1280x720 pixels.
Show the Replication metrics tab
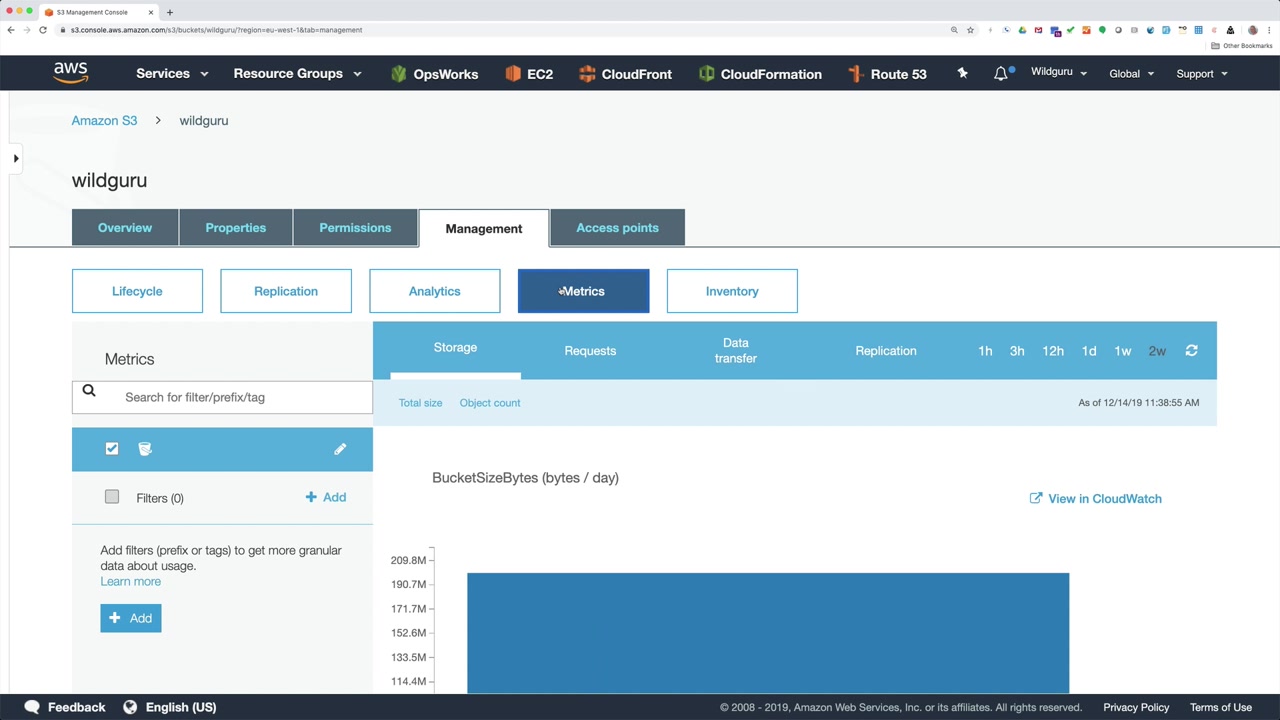click(x=886, y=351)
